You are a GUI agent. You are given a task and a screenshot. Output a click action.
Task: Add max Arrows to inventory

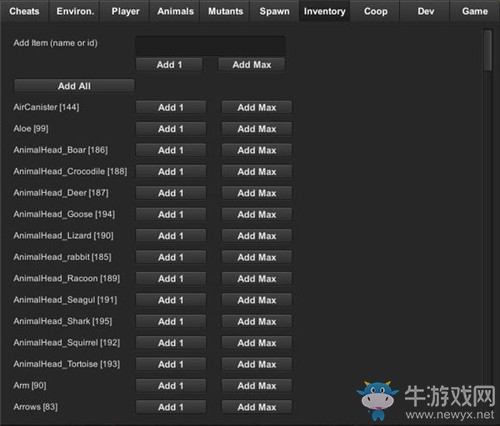pos(257,407)
